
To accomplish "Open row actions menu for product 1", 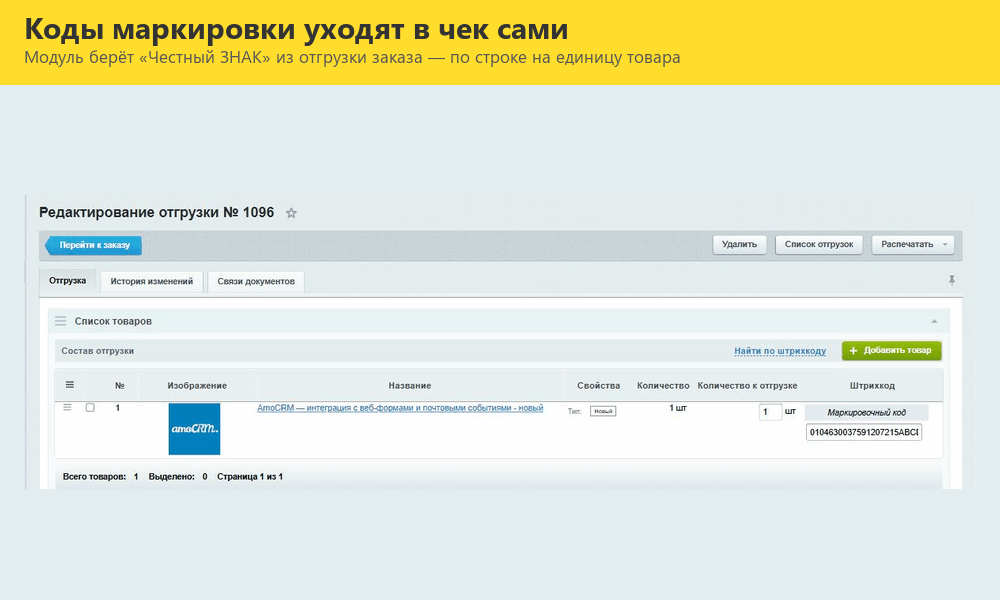I will (x=68, y=407).
